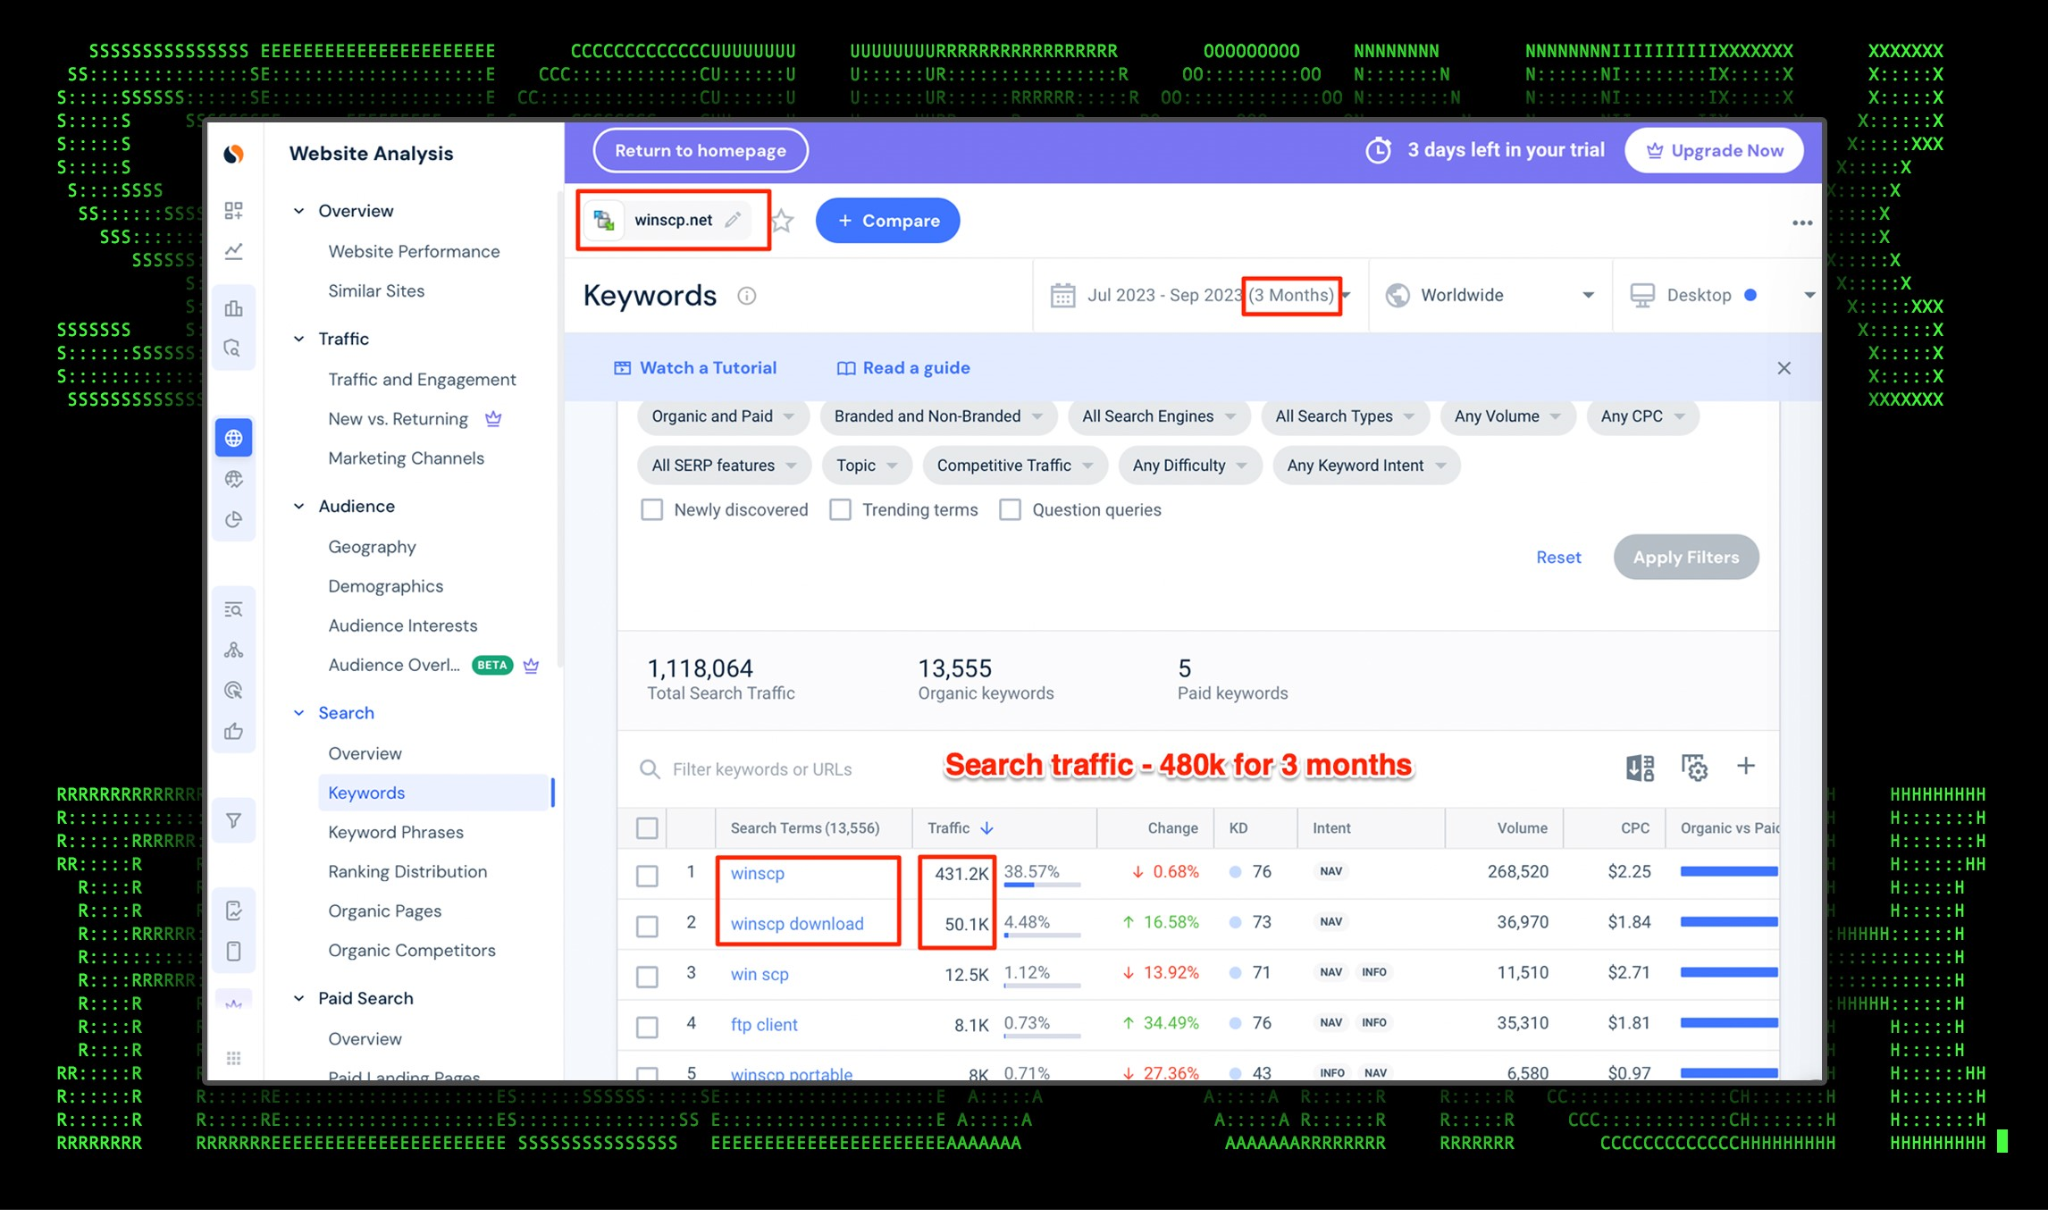The height and width of the screenshot is (1210, 2048).
Task: Click the plus icon above the table
Action: point(1746,766)
